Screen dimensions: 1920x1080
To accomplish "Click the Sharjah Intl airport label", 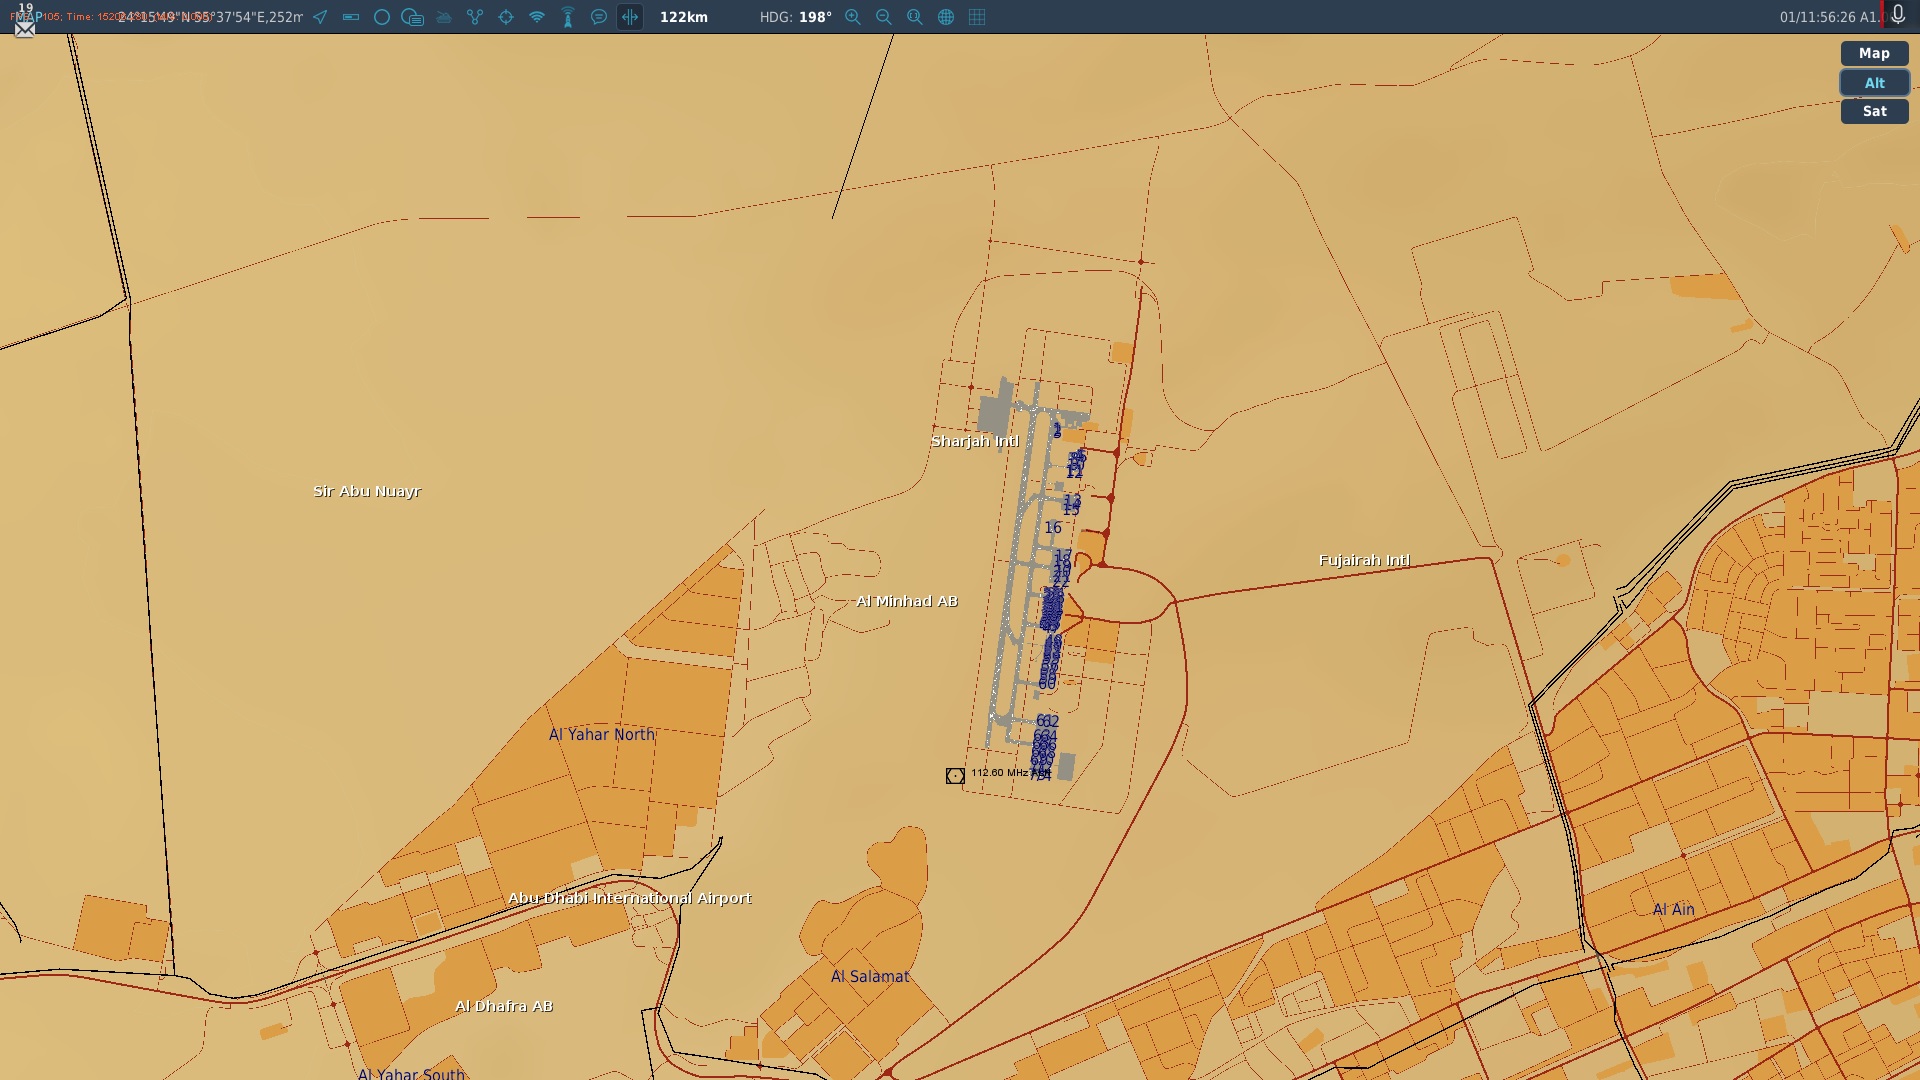I will pyautogui.click(x=975, y=441).
